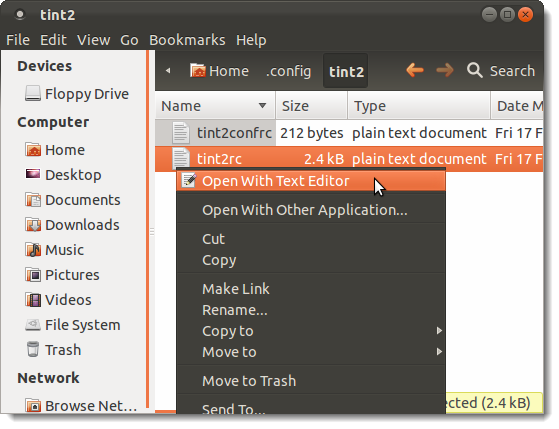559x429 pixels.
Task: Sort by the Date Modified column header
Action: pos(517,106)
